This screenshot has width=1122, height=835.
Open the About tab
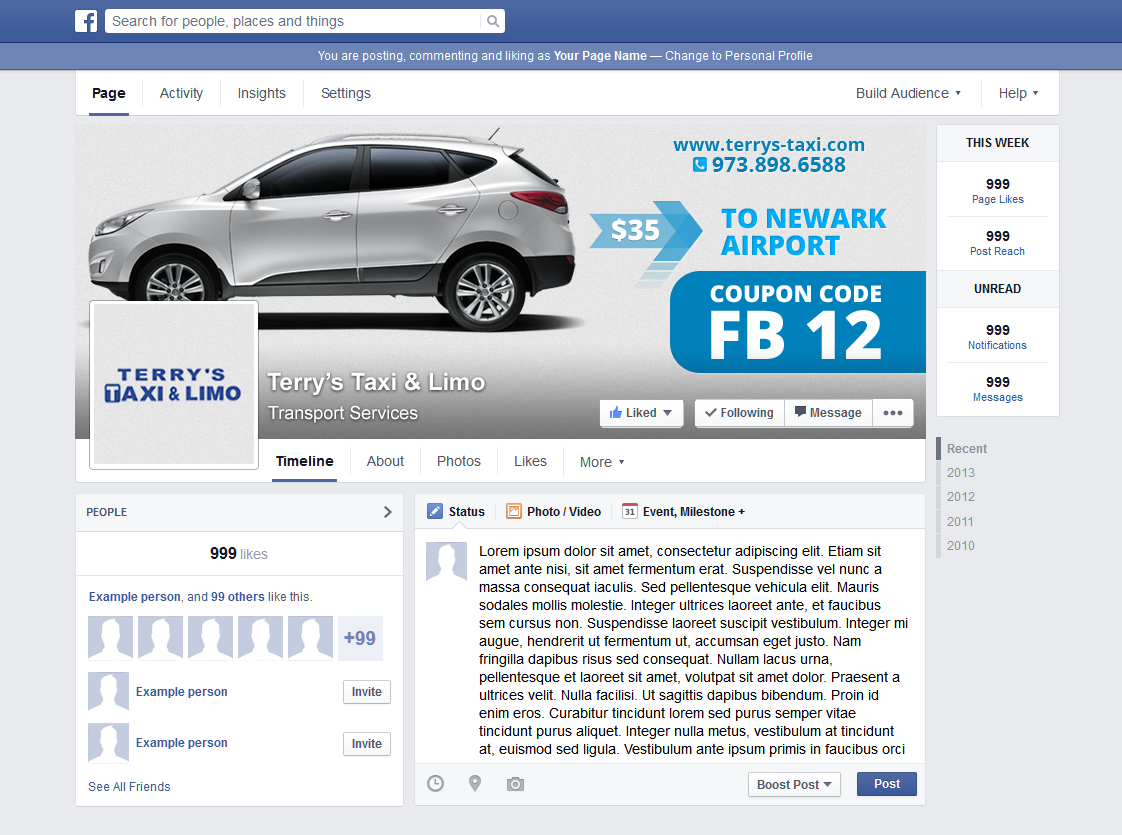(385, 462)
